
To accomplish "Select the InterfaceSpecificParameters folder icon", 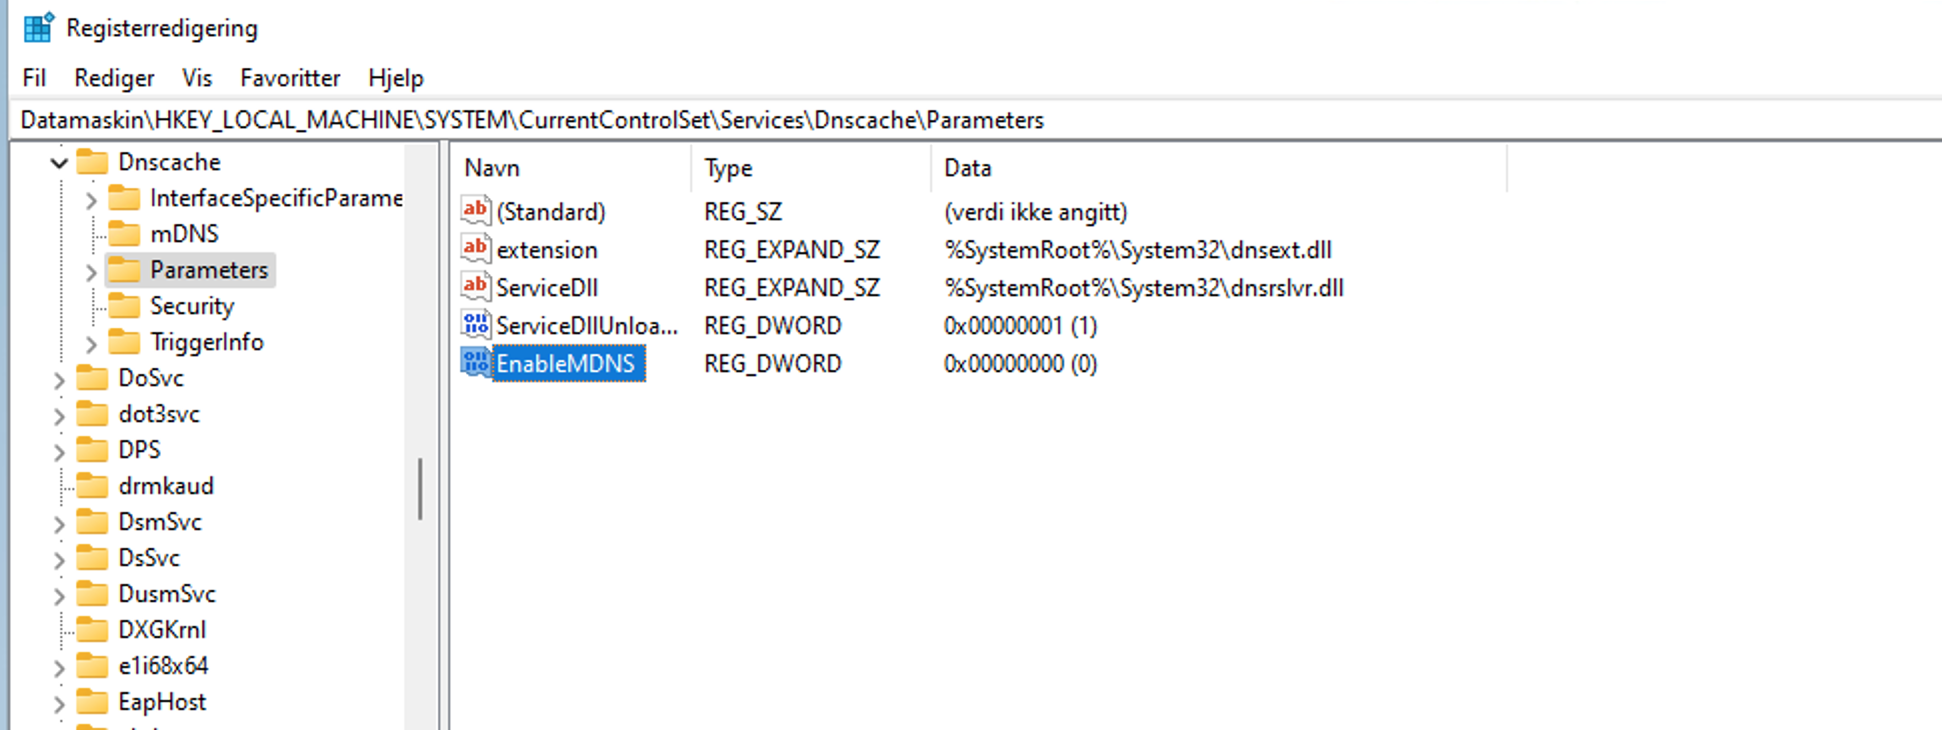I will tap(124, 197).
